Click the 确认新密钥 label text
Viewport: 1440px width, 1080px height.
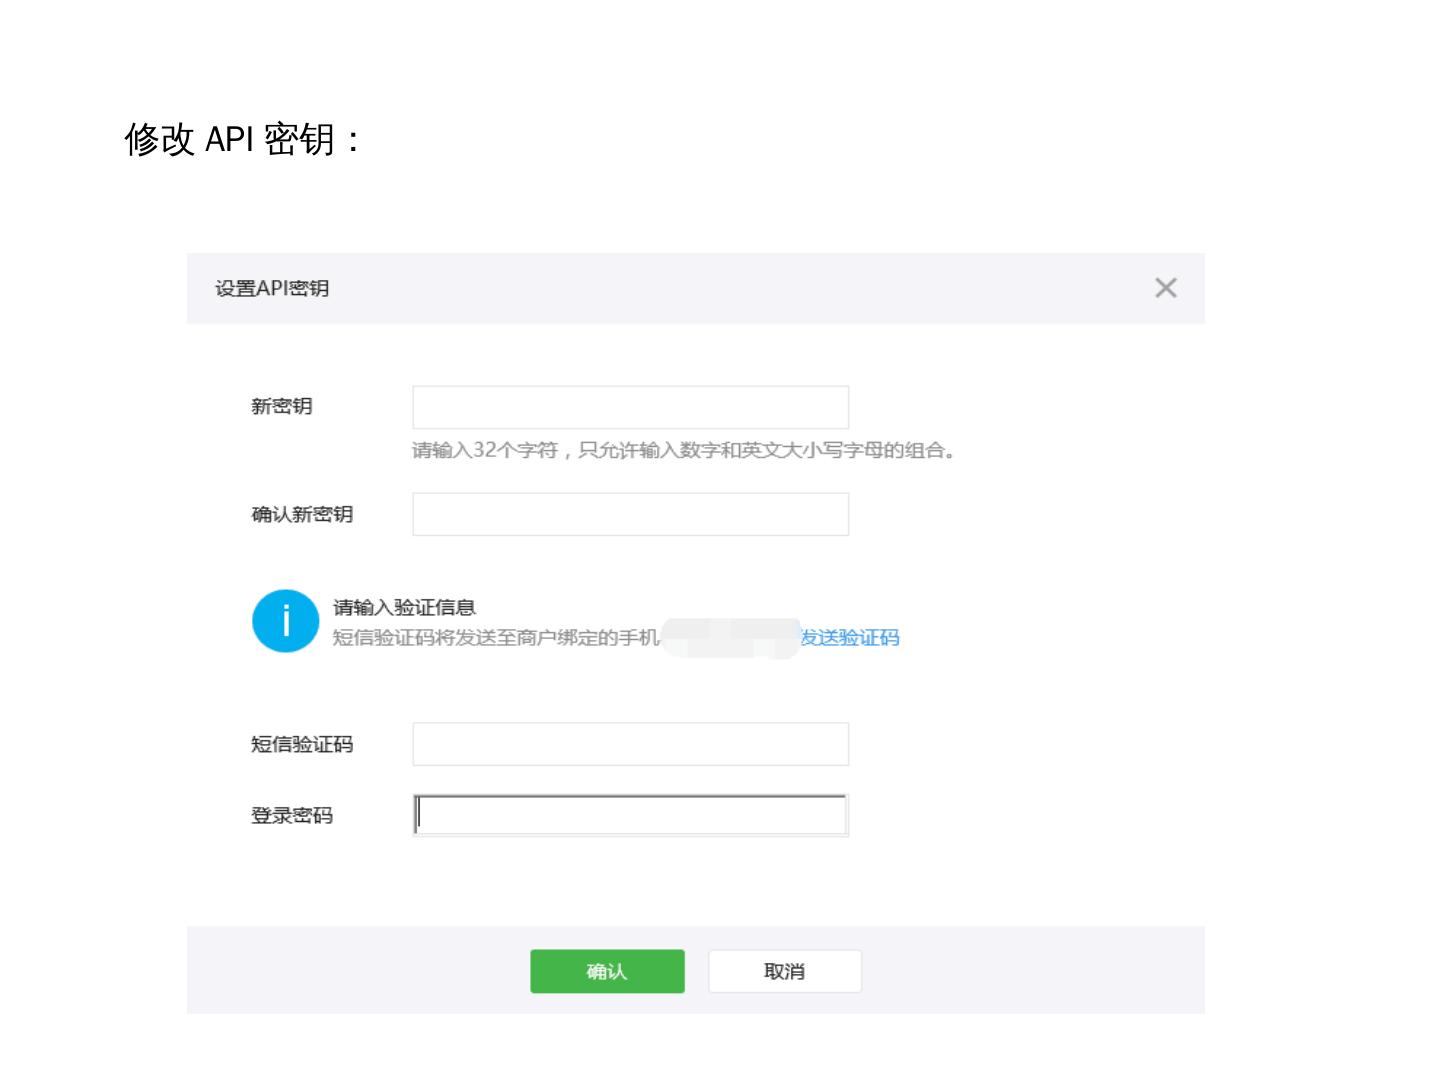coord(301,514)
